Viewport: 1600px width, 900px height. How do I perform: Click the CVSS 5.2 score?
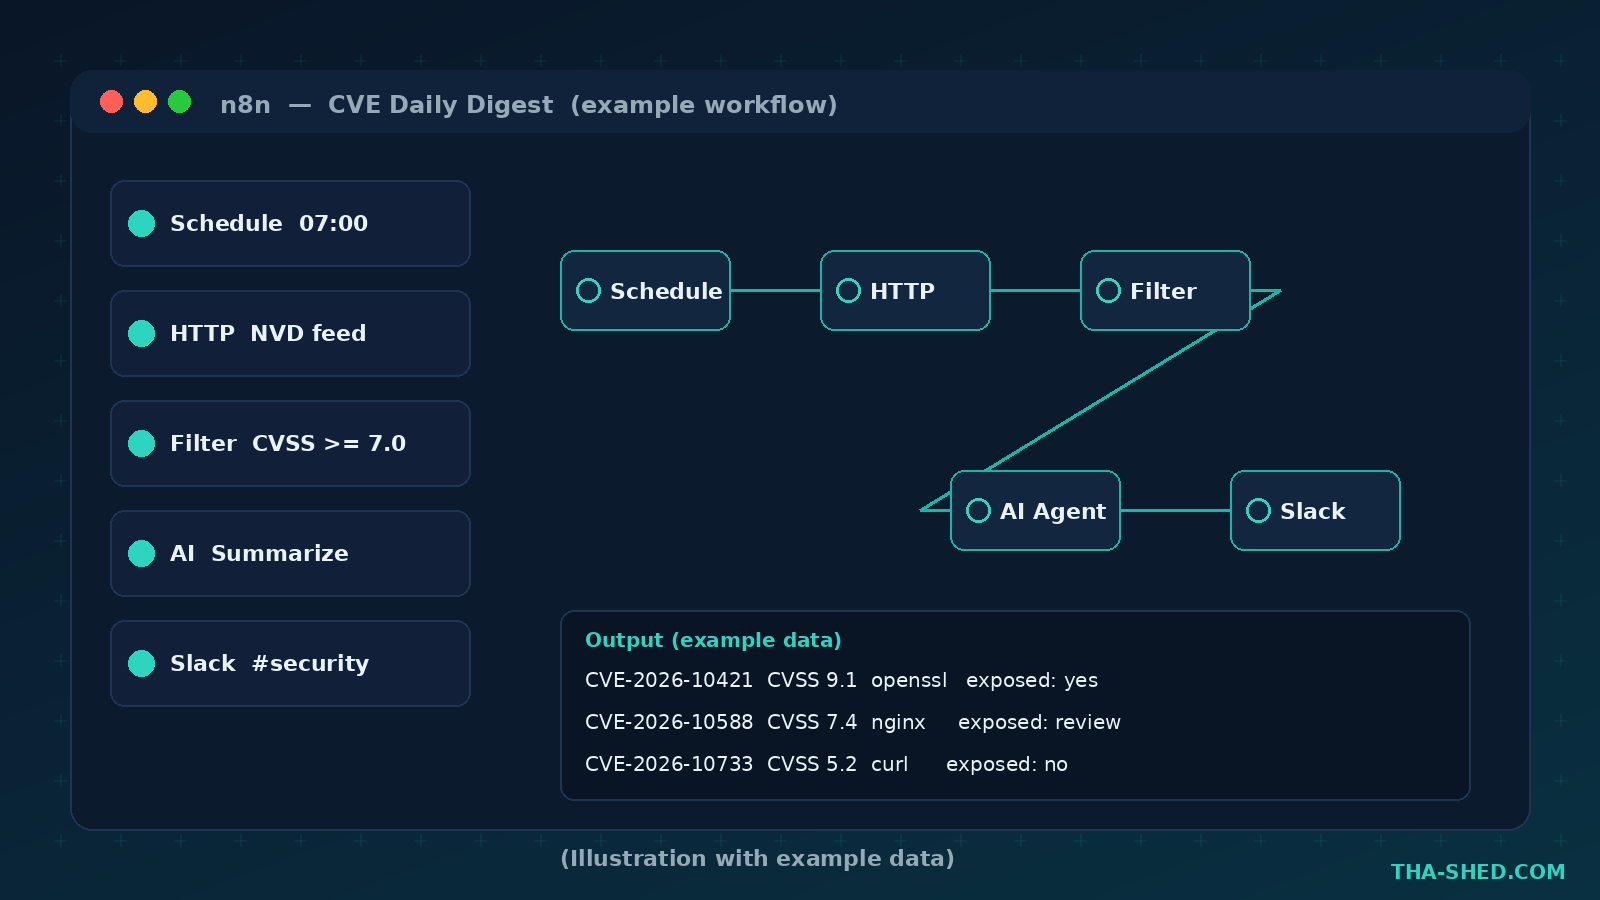point(812,764)
